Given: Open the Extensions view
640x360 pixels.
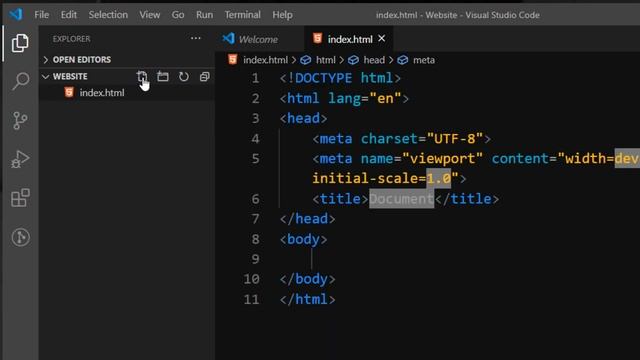Looking at the screenshot, I should click(x=20, y=198).
